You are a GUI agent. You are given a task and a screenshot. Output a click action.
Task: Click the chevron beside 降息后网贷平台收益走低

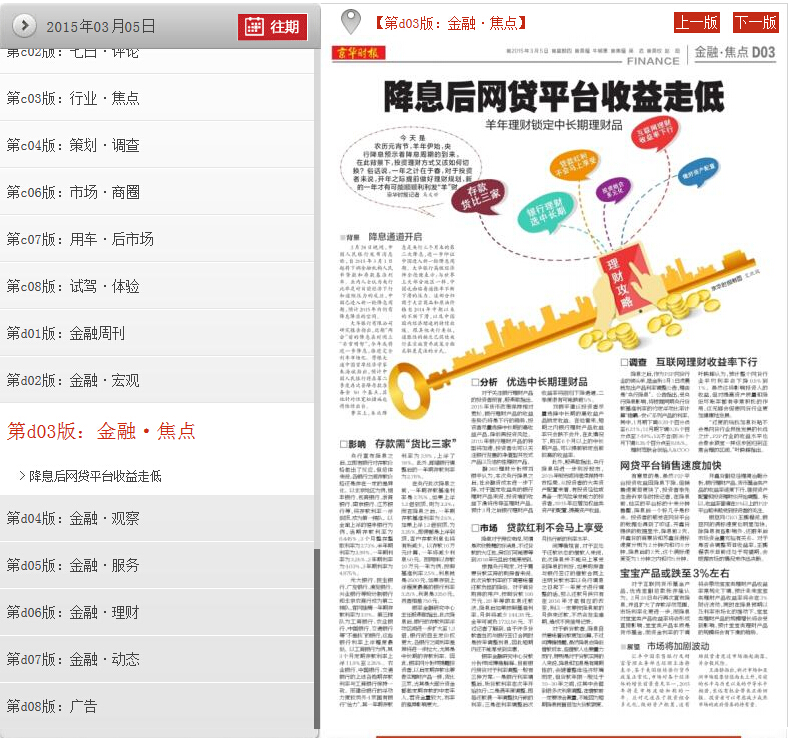point(22,476)
